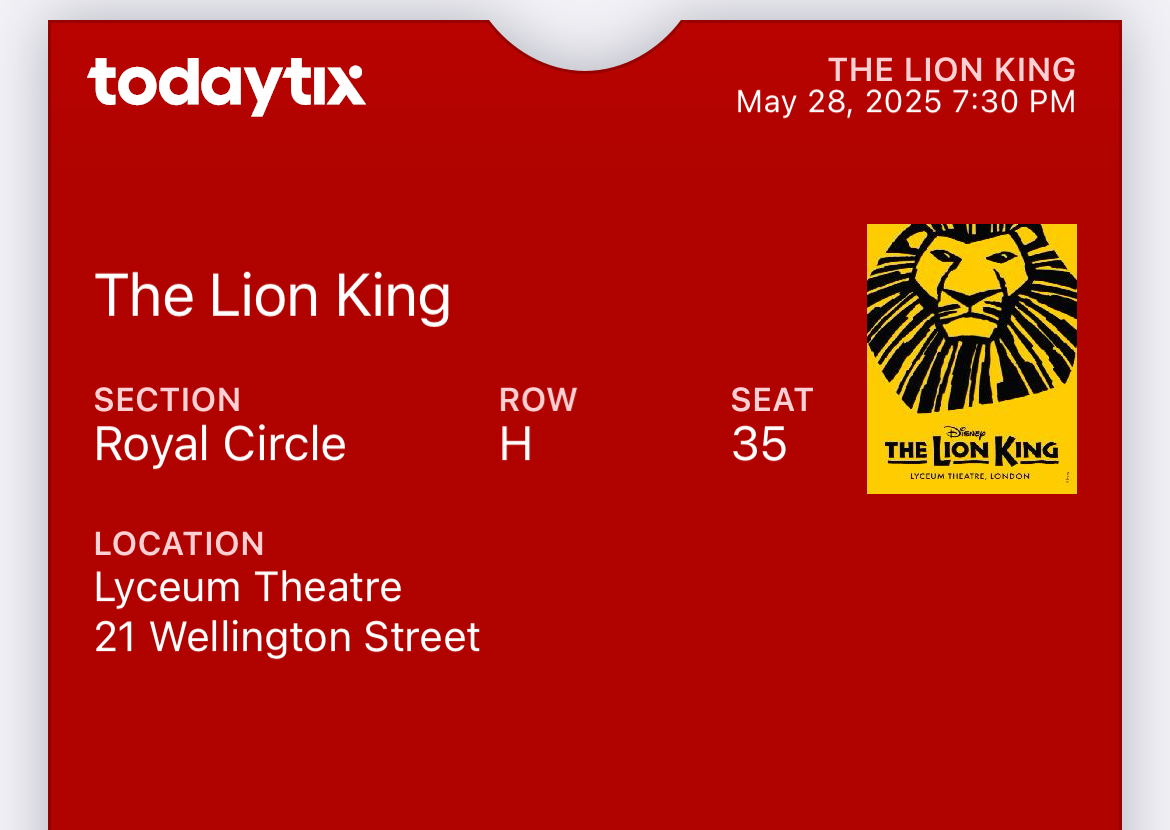This screenshot has width=1170, height=830.
Task: Click the row H value
Action: coord(516,444)
